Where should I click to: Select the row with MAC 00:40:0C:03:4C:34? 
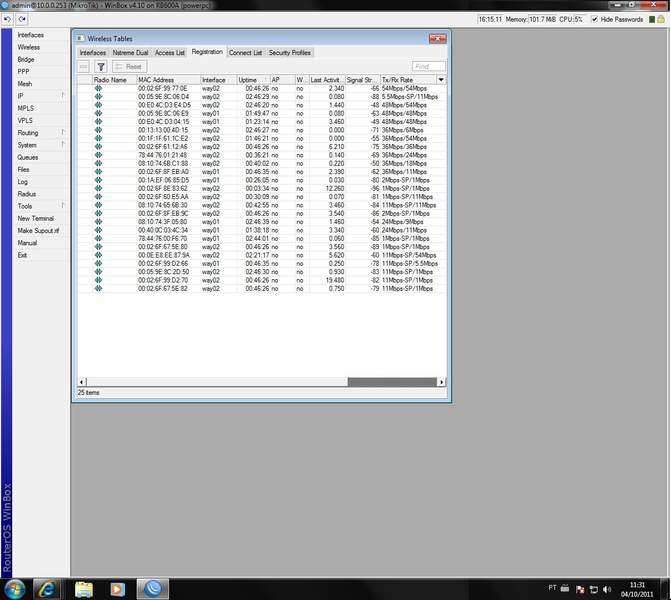262,230
